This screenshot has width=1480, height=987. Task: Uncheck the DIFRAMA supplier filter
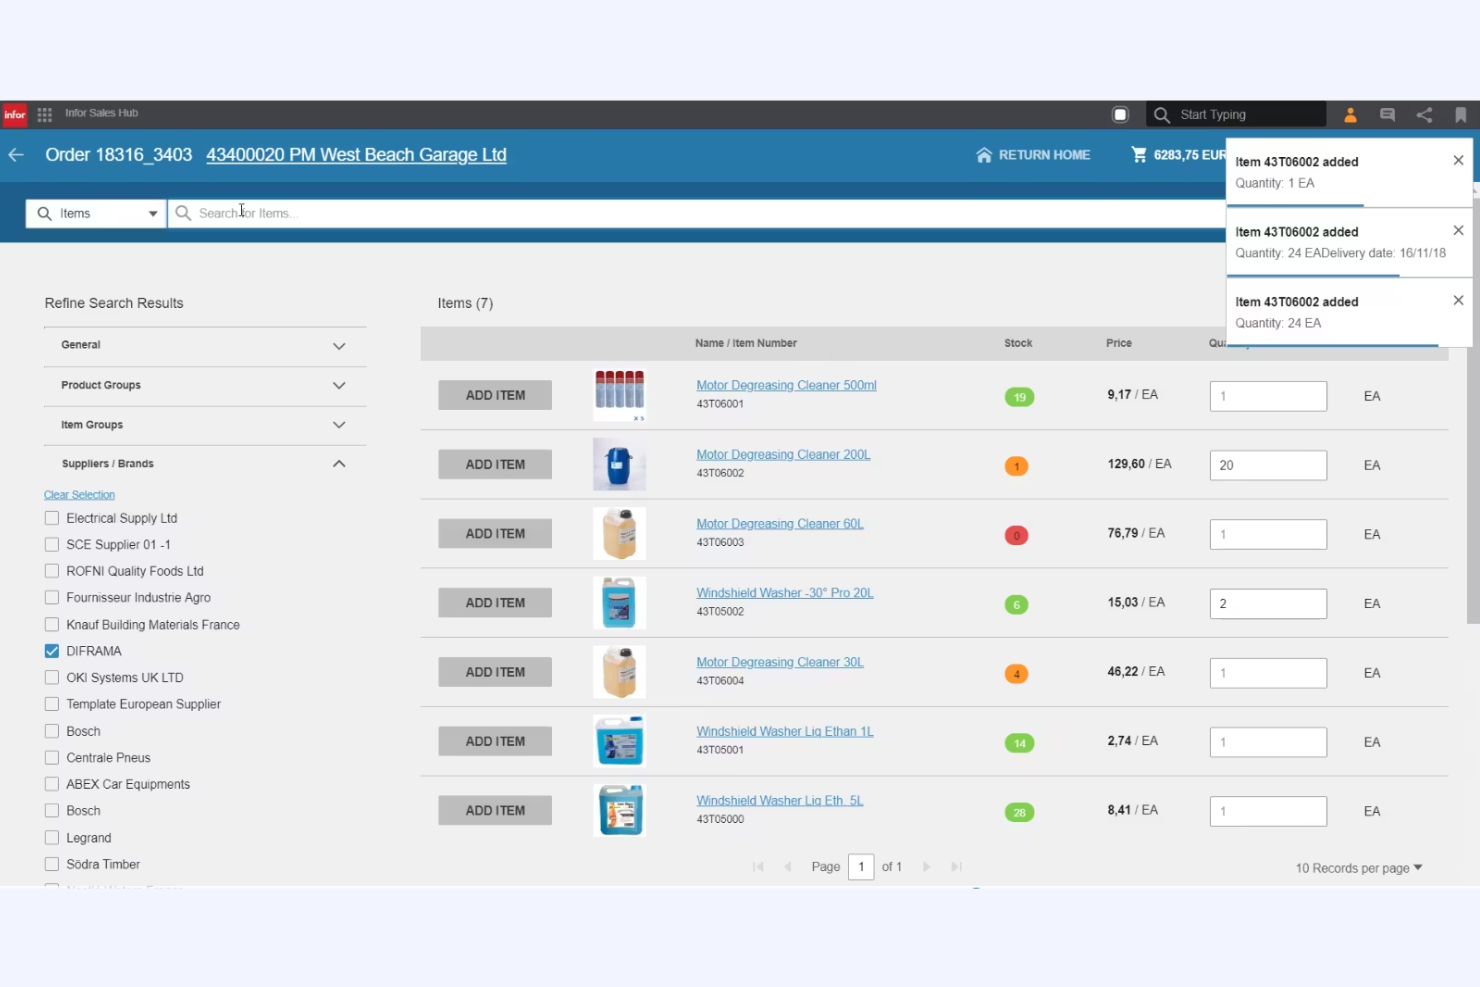tap(52, 651)
